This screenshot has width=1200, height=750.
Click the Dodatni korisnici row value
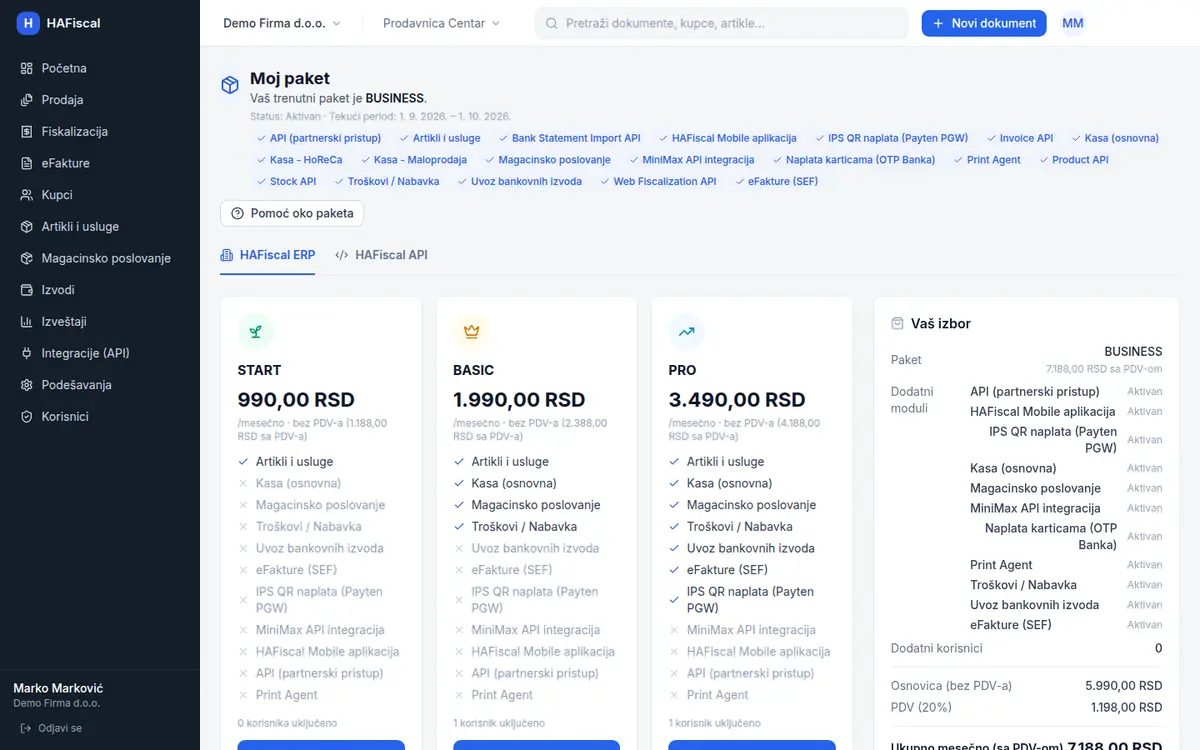point(1158,648)
